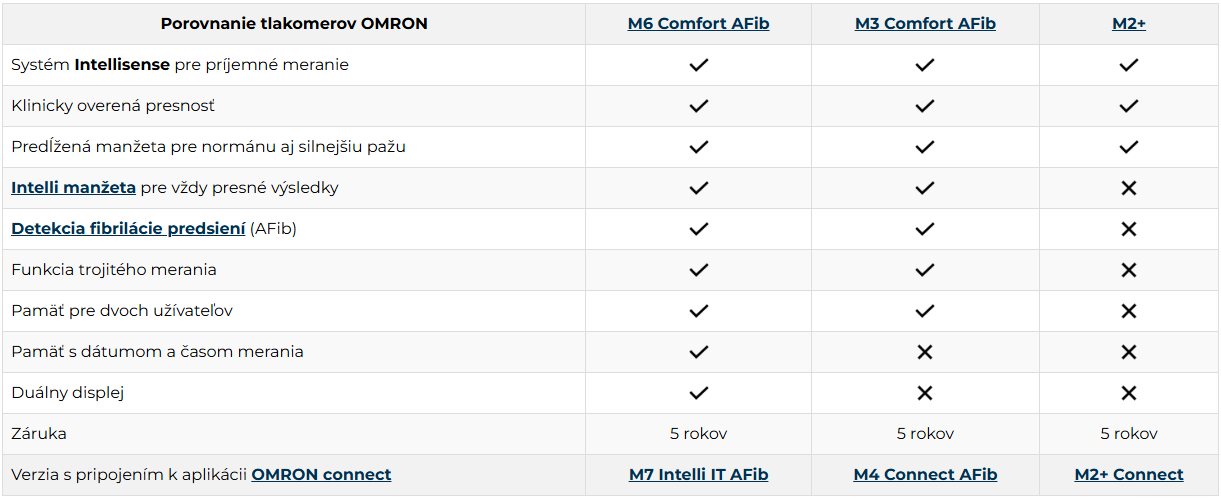Open the M7 Intelli IT AFib link

pyautogui.click(x=698, y=475)
